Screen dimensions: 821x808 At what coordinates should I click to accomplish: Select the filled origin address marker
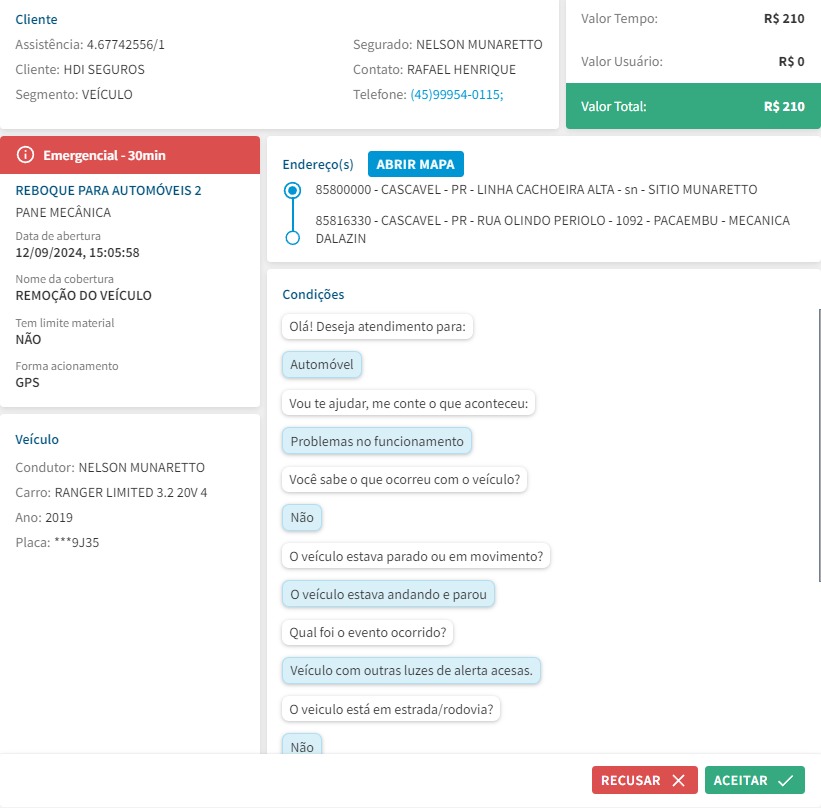point(292,189)
